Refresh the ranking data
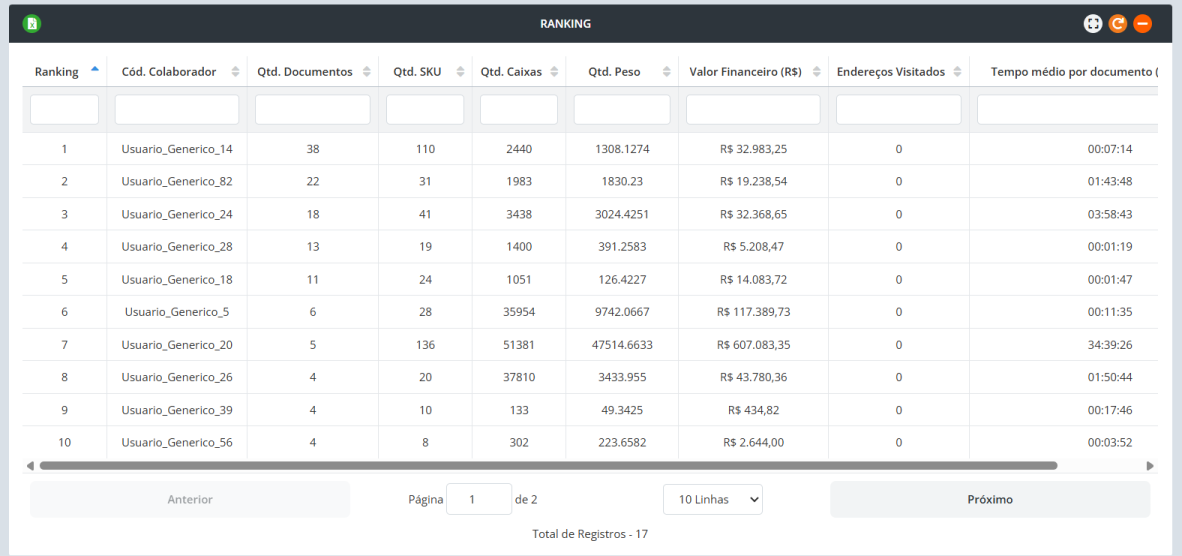This screenshot has height=556, width=1182. point(1118,24)
